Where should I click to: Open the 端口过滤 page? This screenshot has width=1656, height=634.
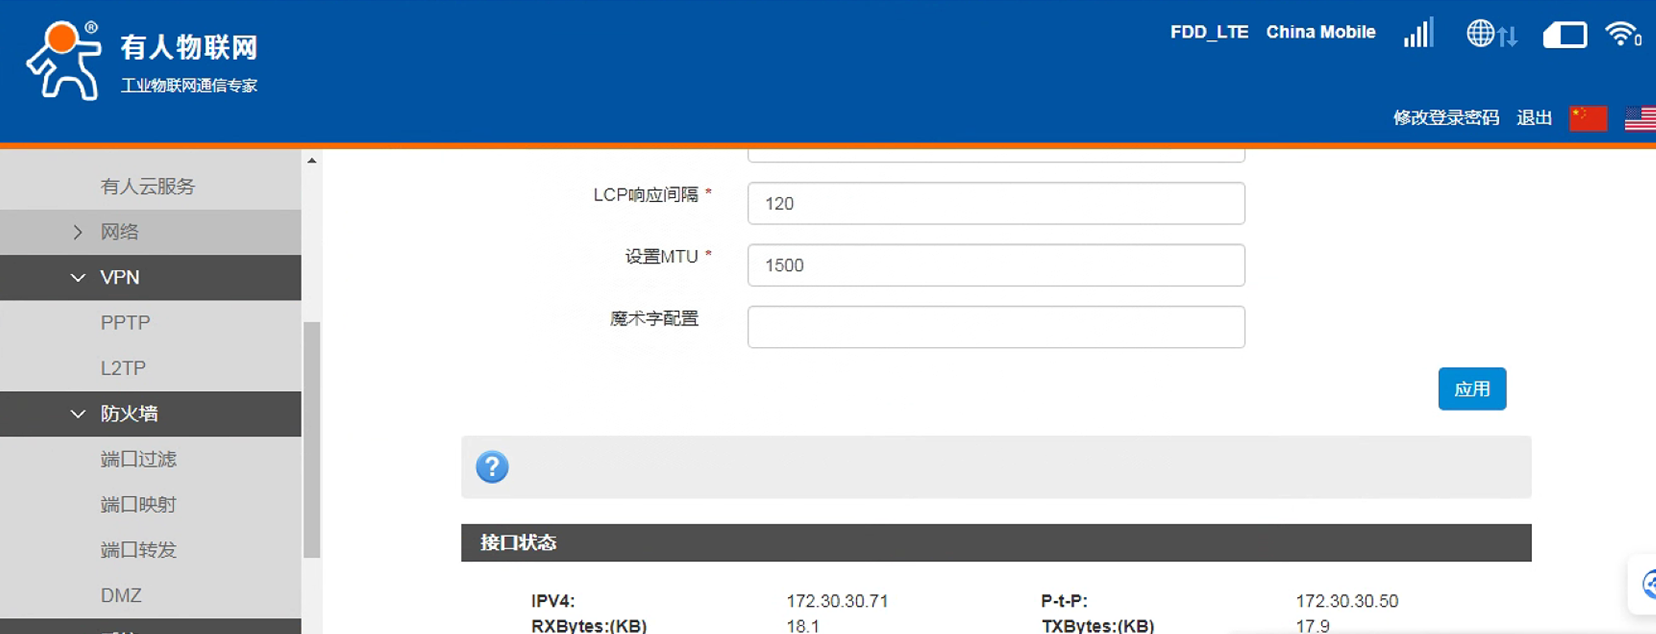coord(138,459)
